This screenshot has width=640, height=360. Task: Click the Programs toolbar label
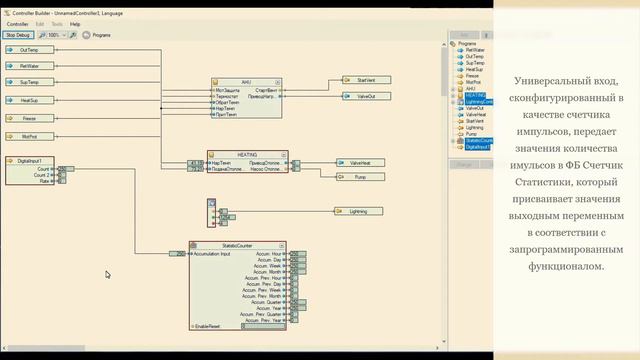[101, 35]
